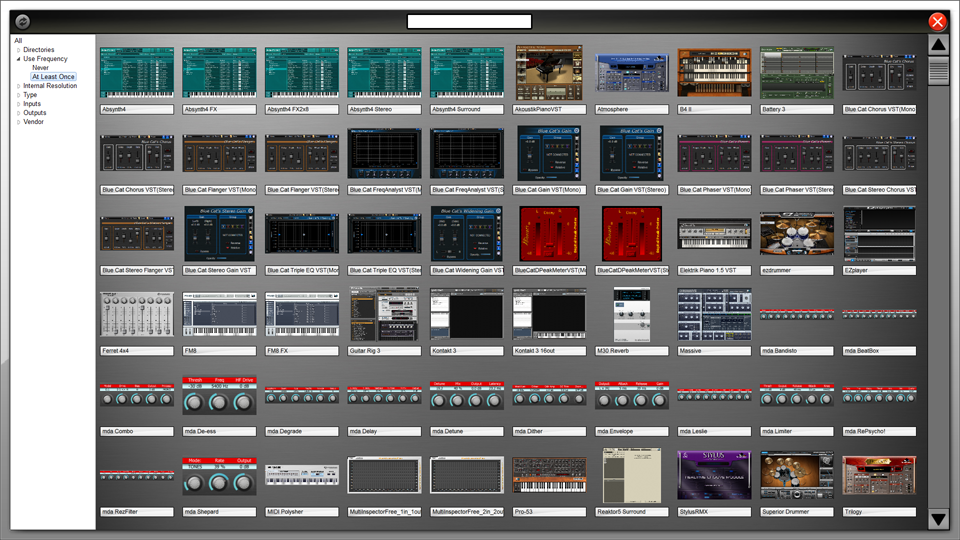Select the Absynth4 Surround plugin thumbnail

pos(467,73)
